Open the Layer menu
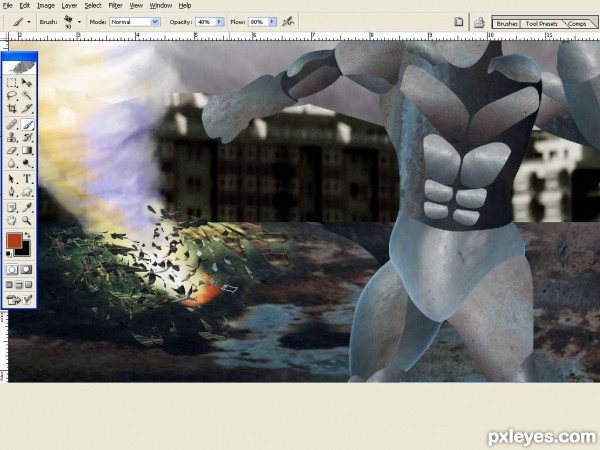 (x=69, y=5)
